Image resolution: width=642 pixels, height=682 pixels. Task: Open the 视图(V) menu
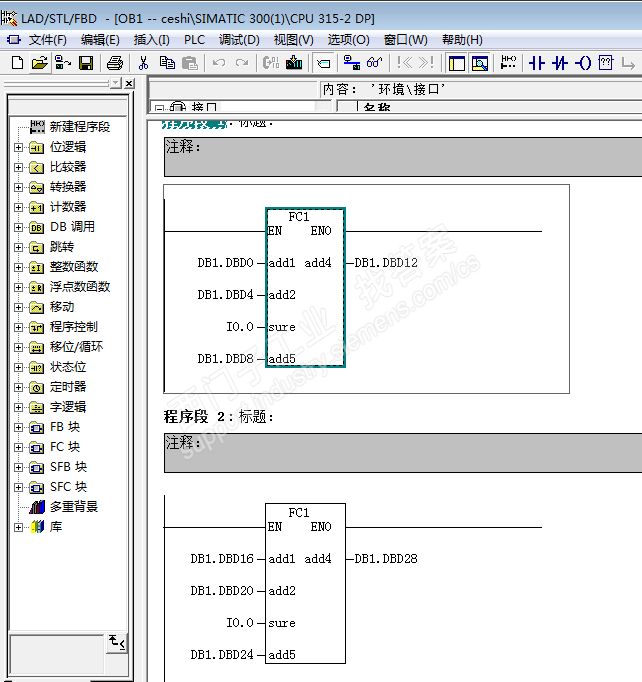(294, 40)
